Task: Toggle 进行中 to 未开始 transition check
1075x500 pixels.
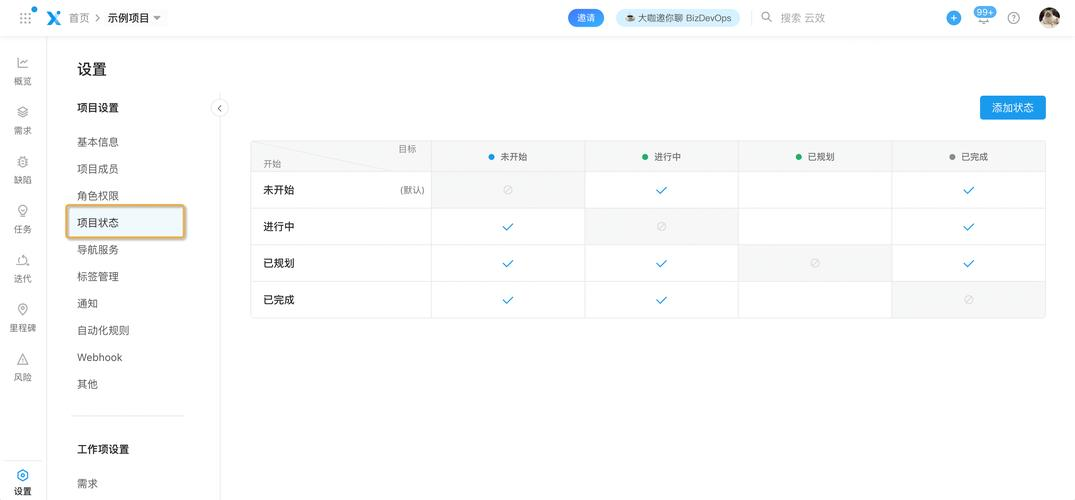Action: pos(508,226)
